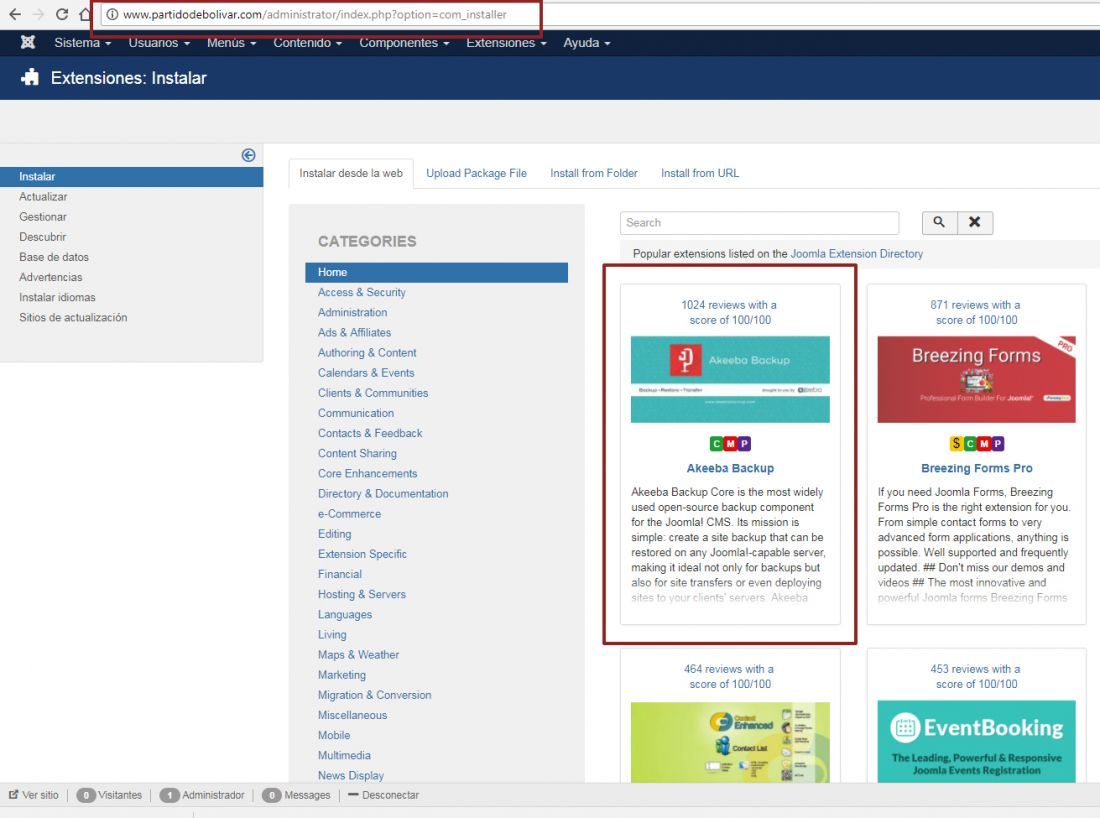This screenshot has width=1100, height=818.
Task: Click the Akeeba Backup title link
Action: coord(730,468)
